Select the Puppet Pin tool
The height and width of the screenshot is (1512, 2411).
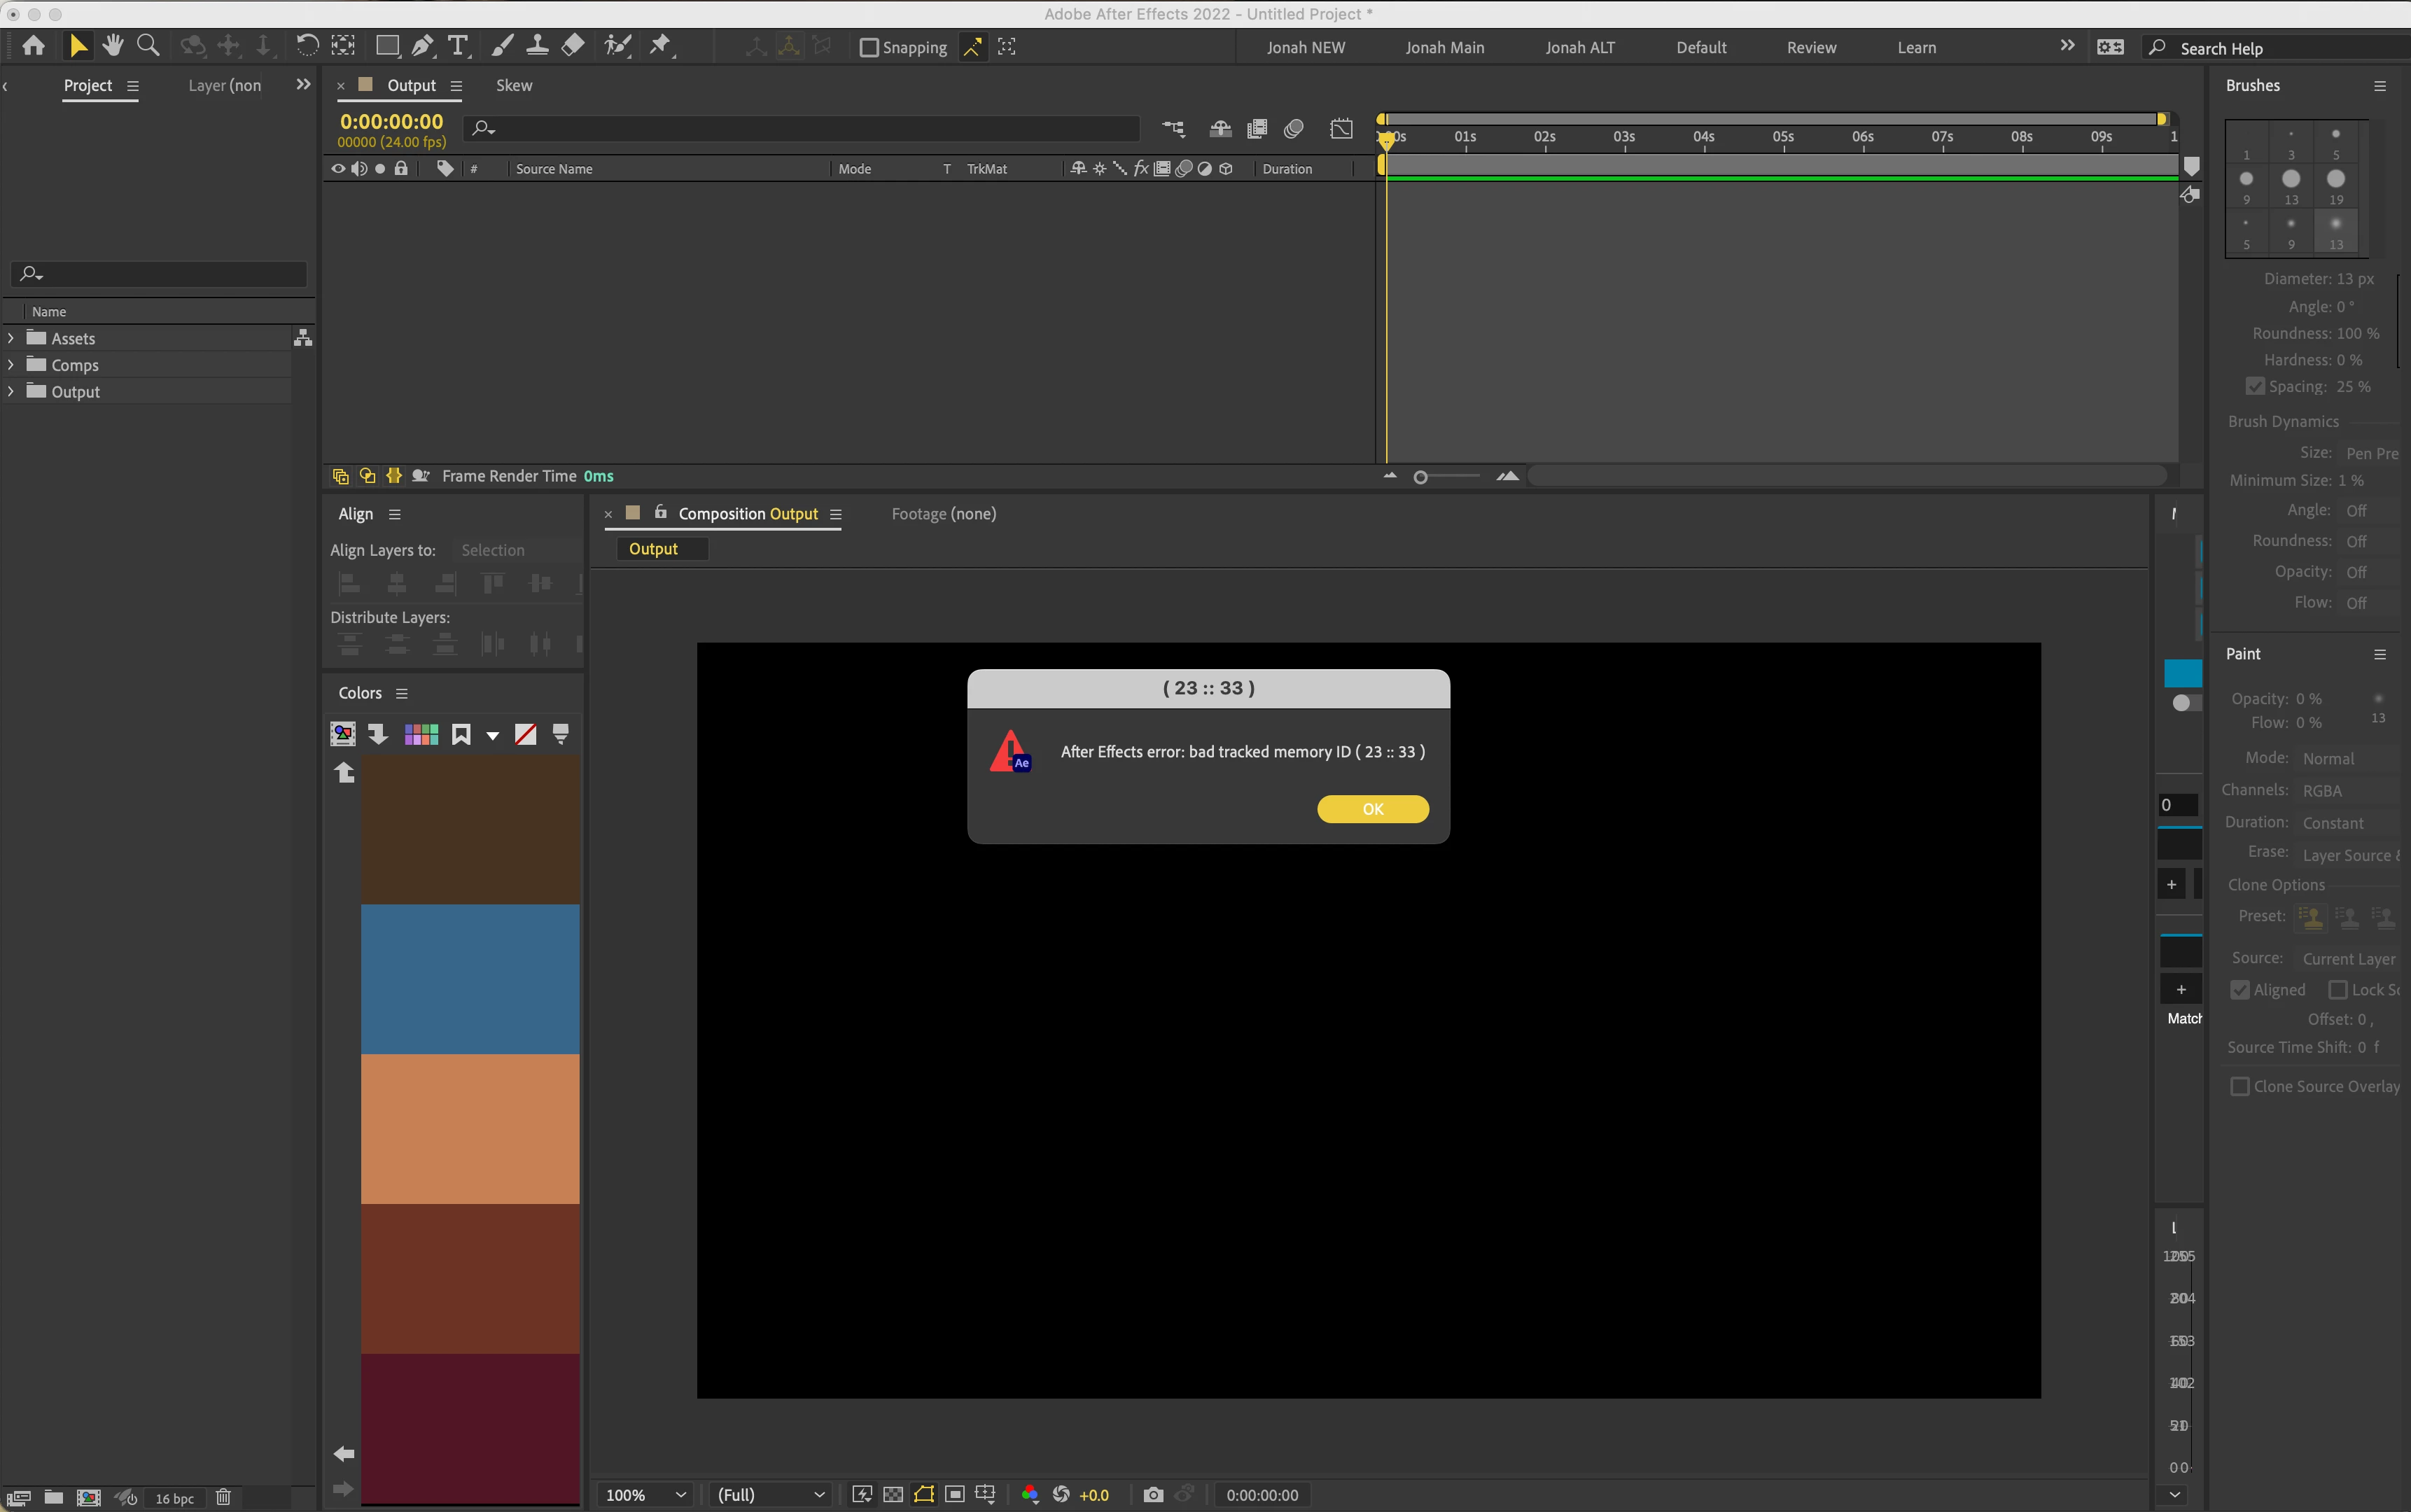[x=660, y=46]
